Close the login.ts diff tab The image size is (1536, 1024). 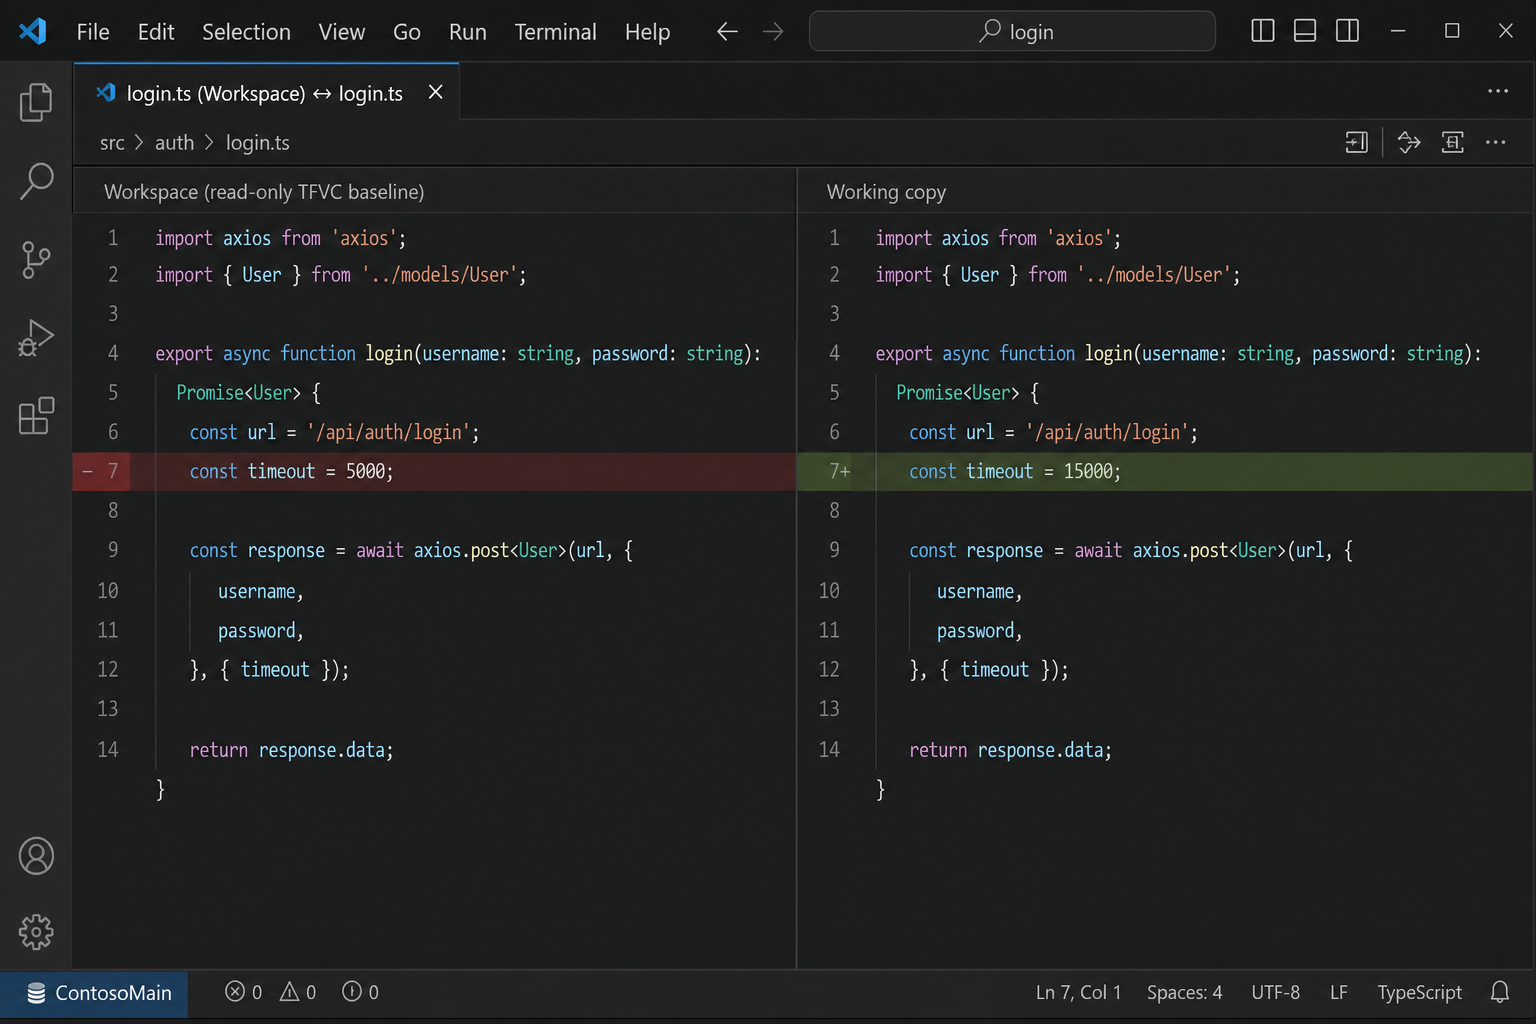436,92
